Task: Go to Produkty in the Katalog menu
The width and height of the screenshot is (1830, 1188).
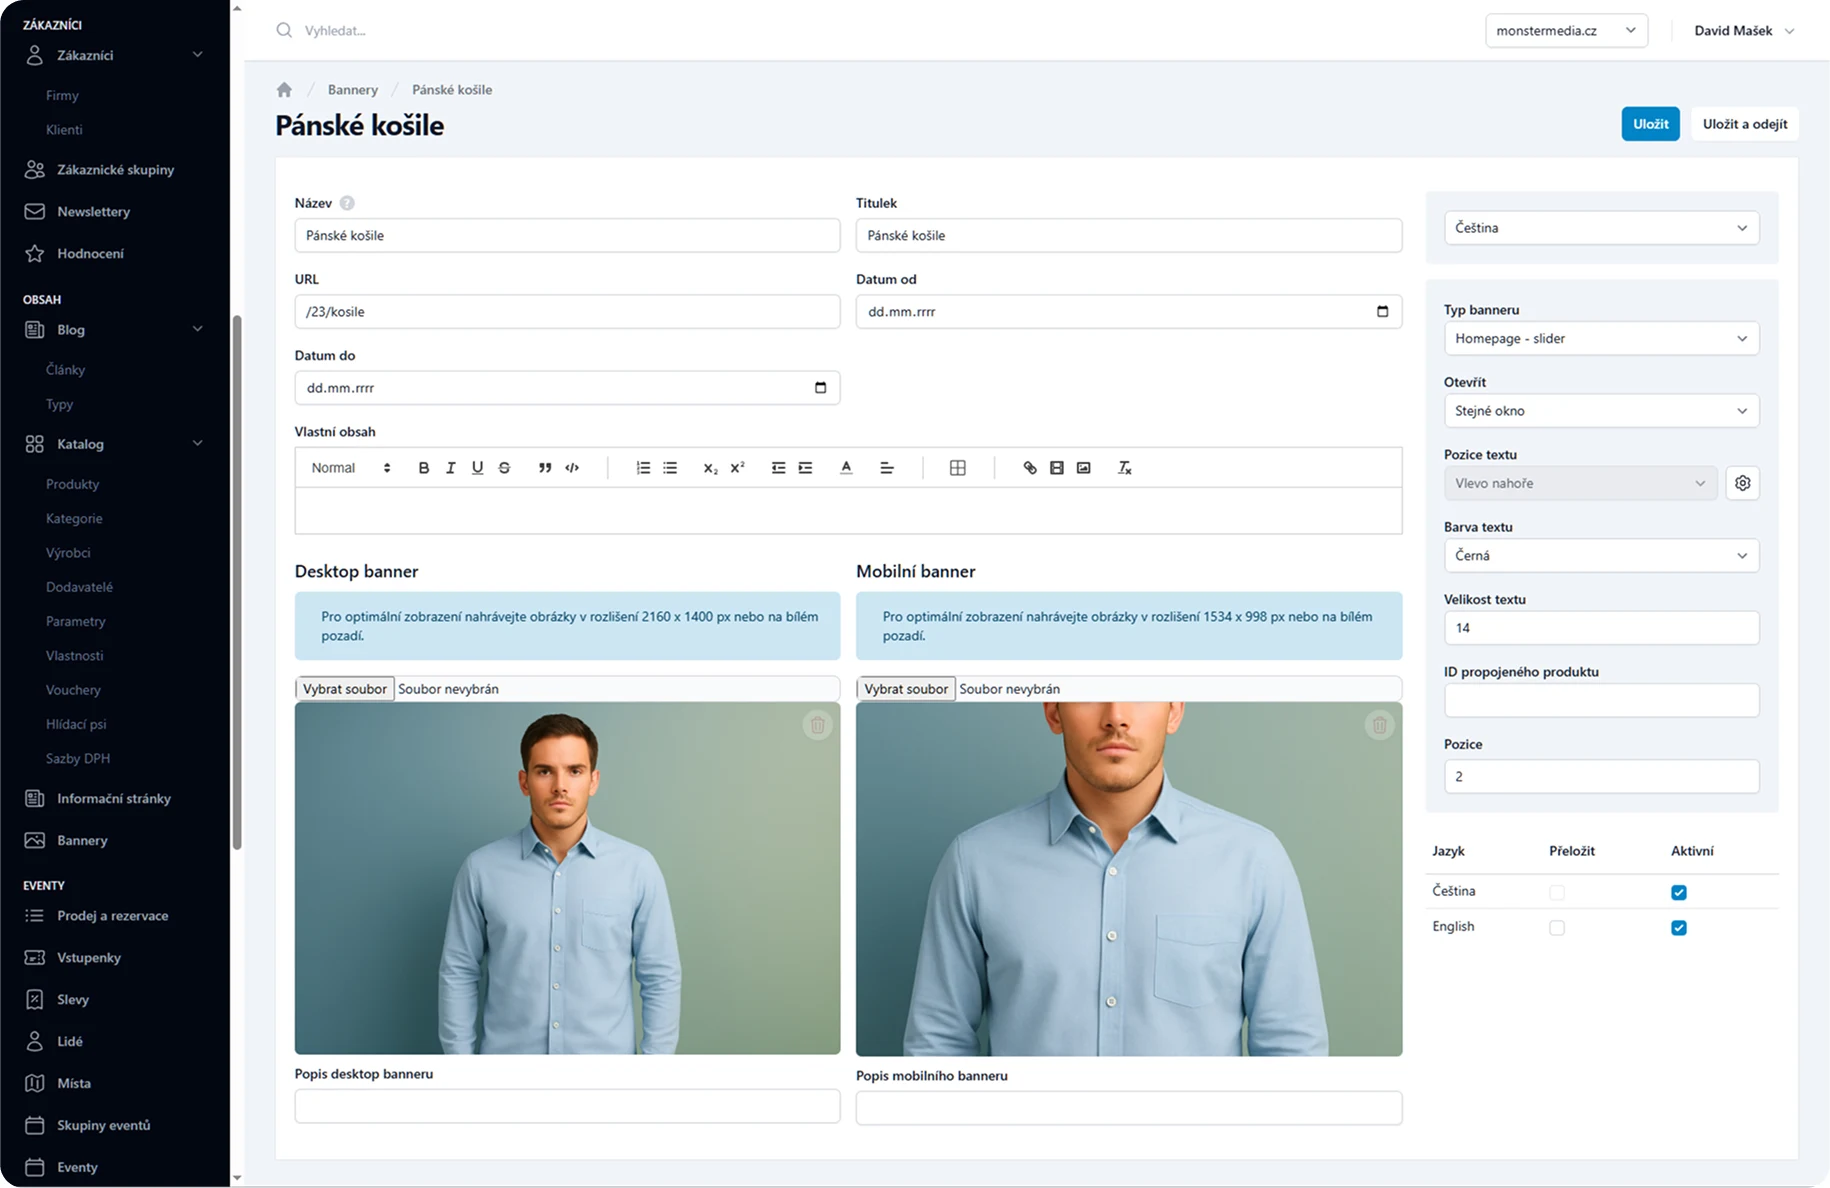Action: (72, 484)
